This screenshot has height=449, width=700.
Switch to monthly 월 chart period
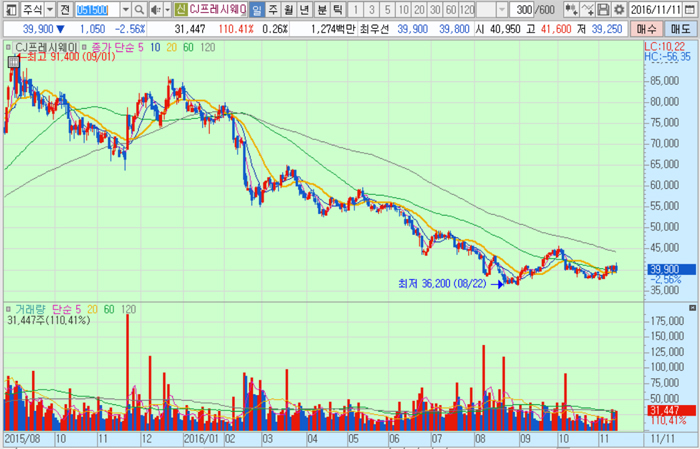coord(290,9)
